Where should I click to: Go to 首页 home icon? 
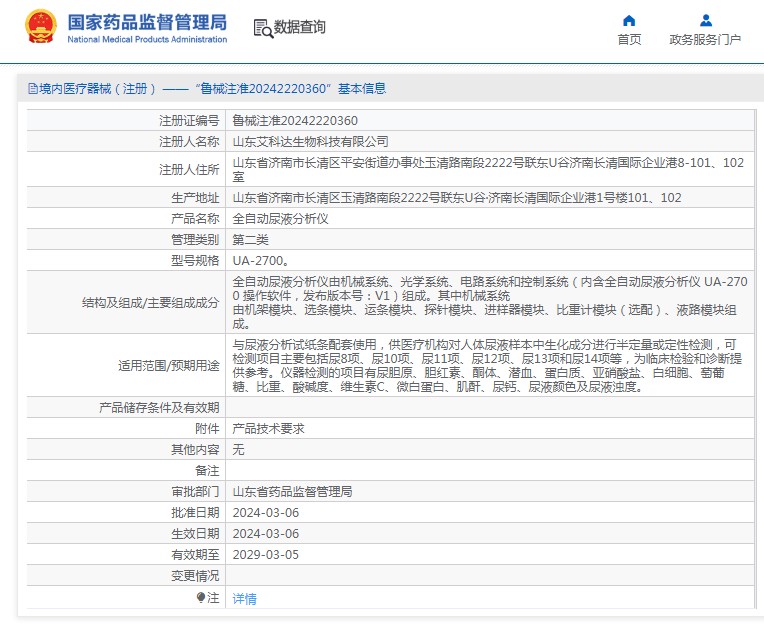(629, 20)
